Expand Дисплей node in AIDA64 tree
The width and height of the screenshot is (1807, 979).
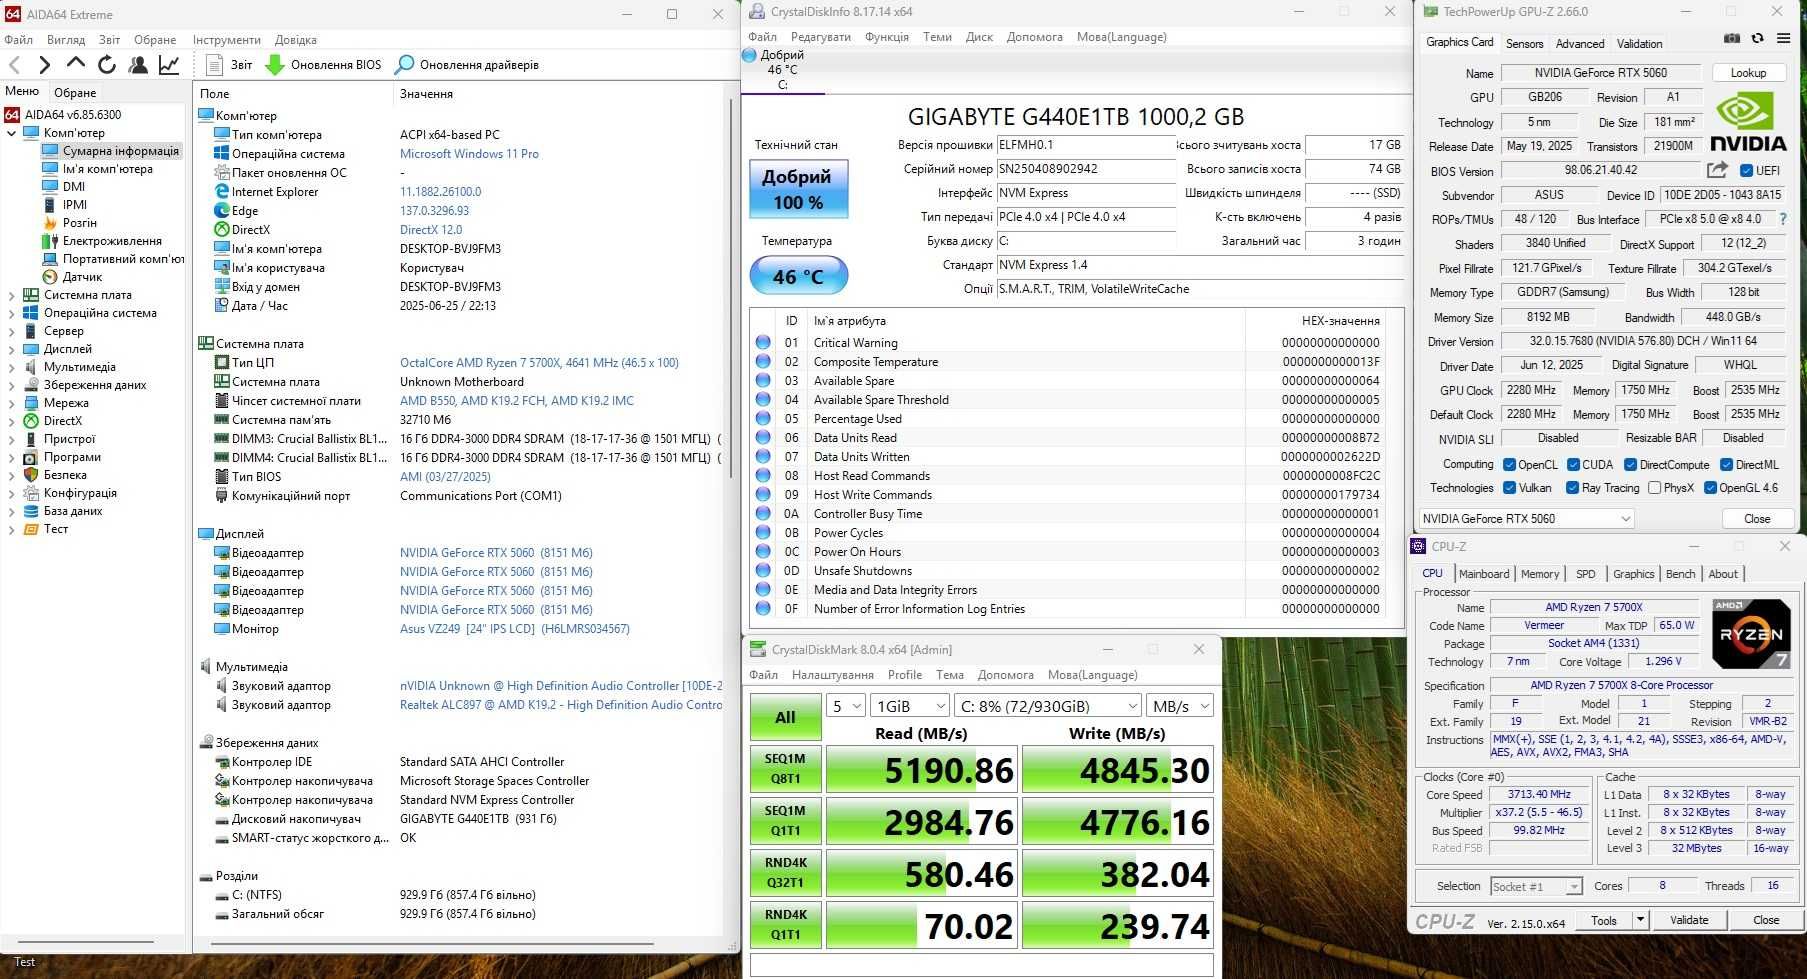11,349
